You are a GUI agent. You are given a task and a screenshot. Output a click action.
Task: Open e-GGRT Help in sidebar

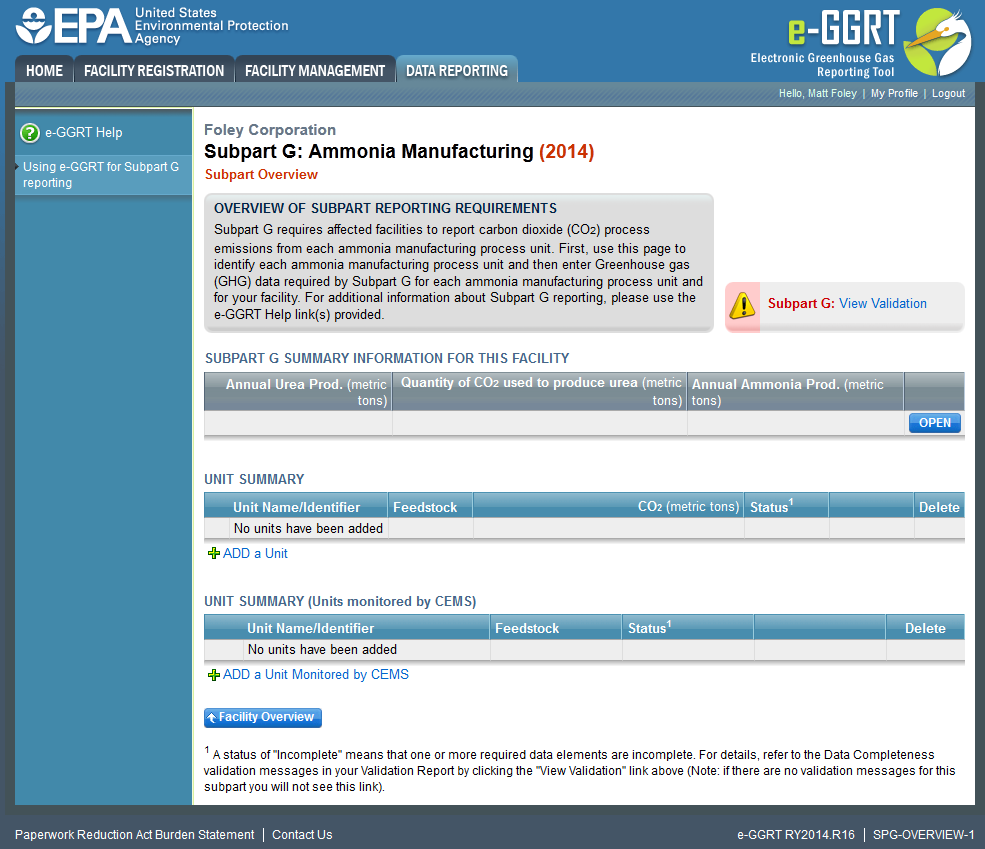[x=84, y=132]
